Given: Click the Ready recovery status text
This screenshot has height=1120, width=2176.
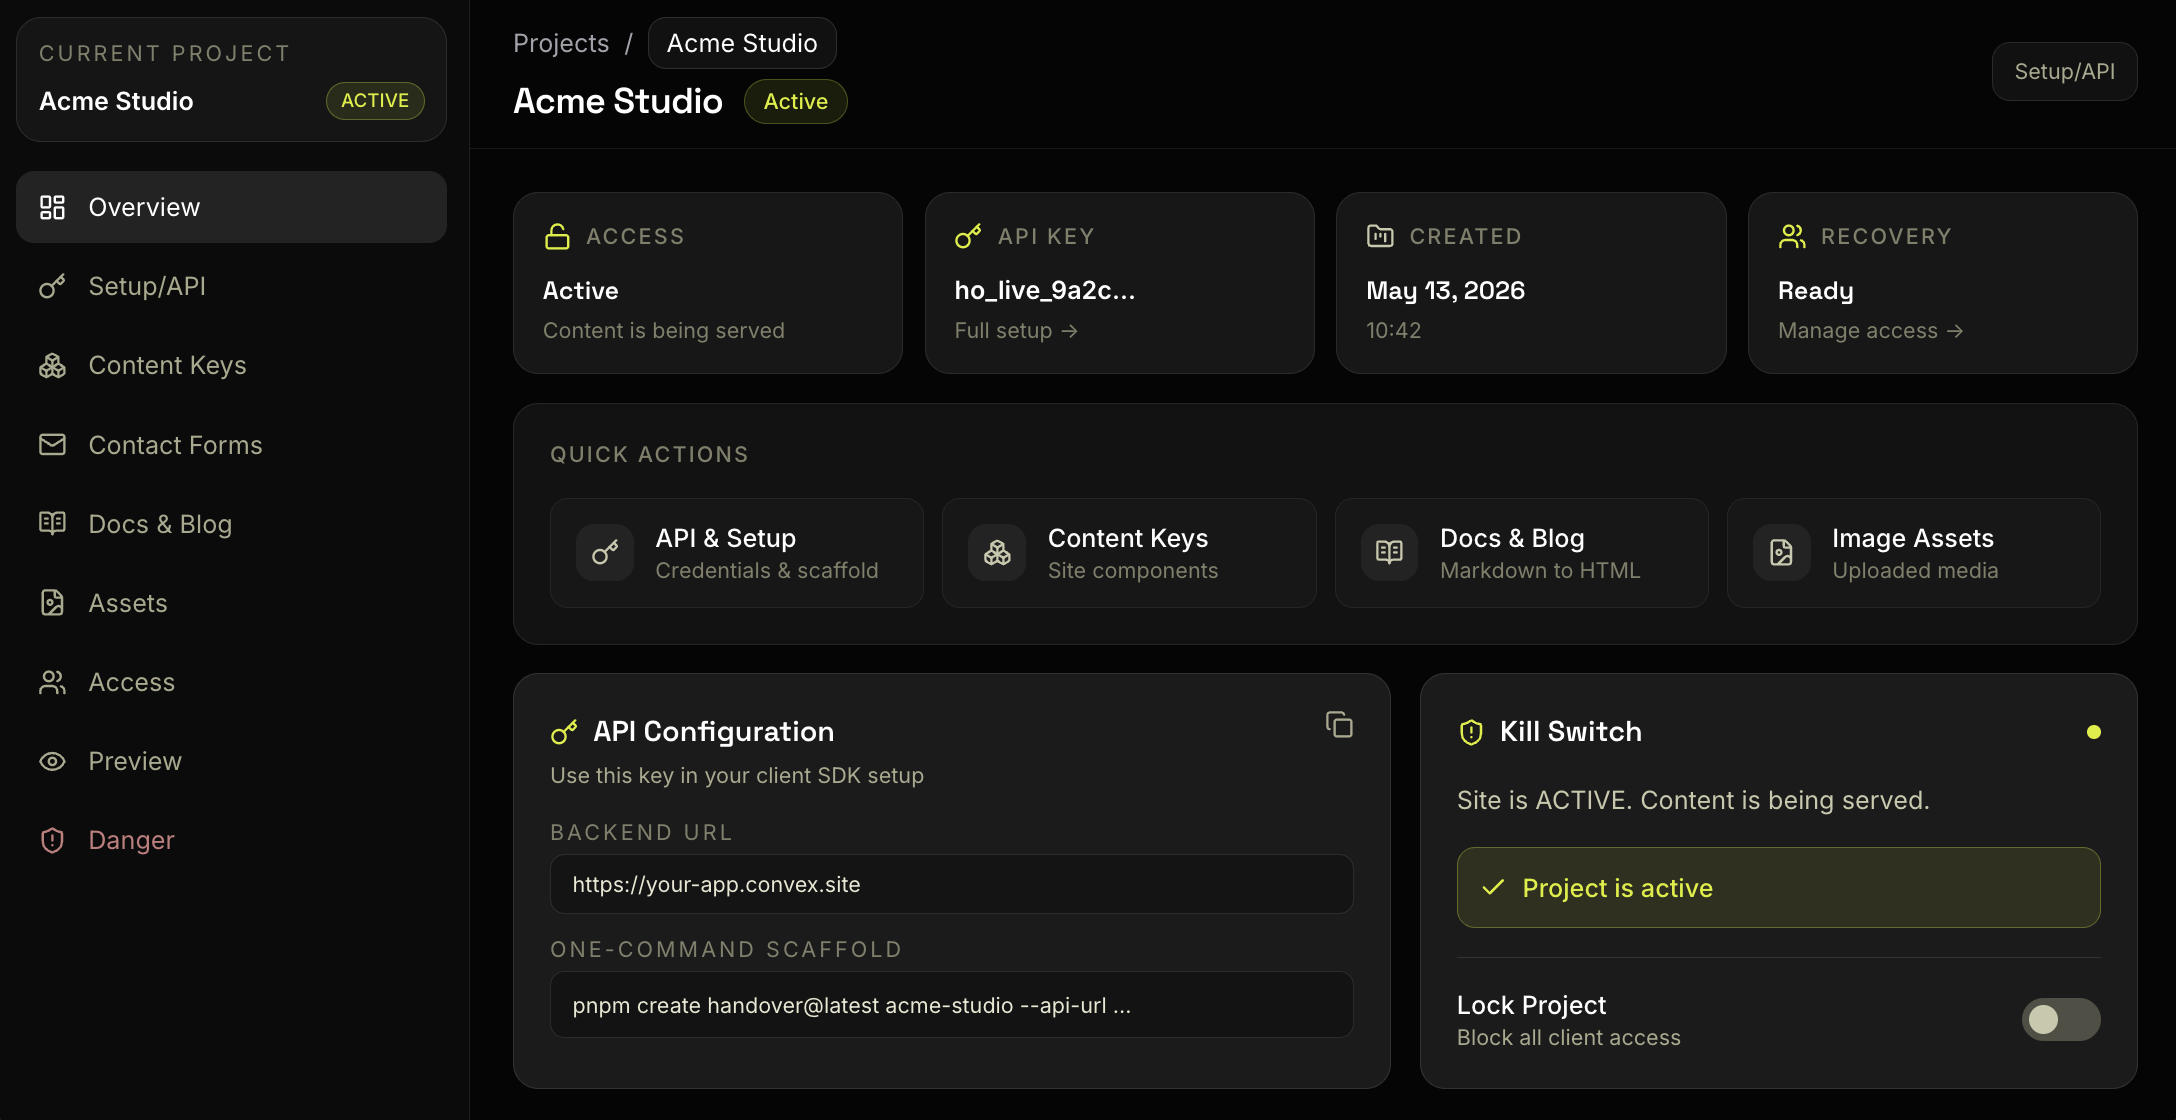Looking at the screenshot, I should [x=1816, y=291].
